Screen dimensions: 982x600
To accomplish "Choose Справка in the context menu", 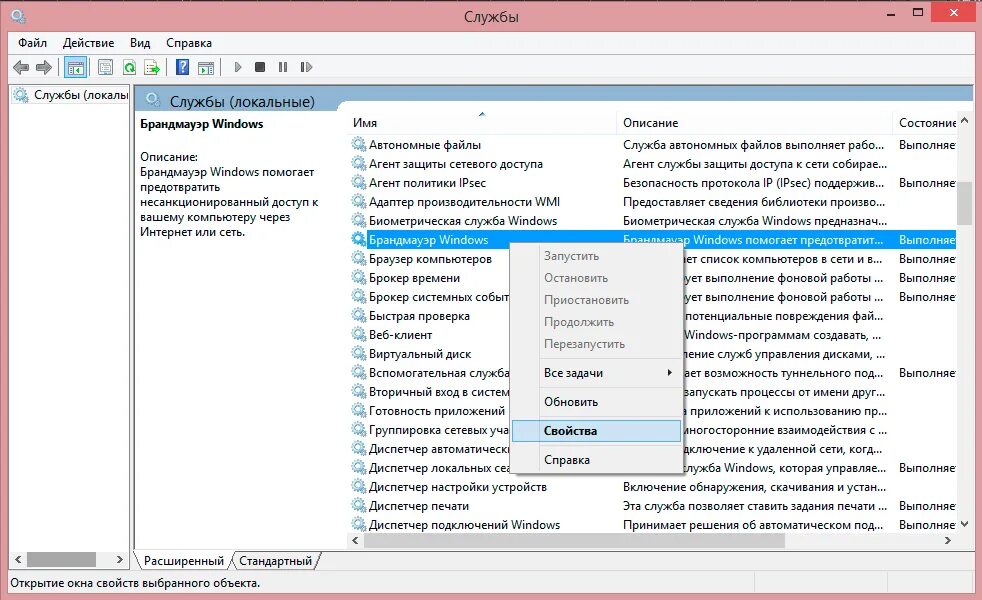I will point(596,460).
